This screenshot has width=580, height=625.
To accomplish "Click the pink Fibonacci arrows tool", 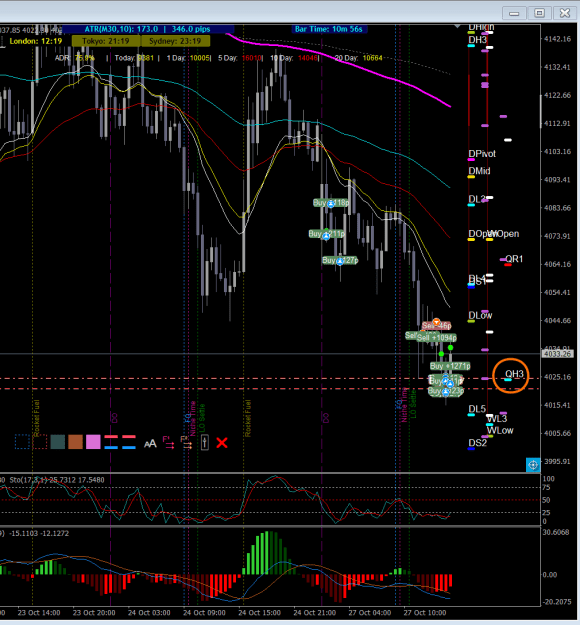I will [x=168, y=442].
